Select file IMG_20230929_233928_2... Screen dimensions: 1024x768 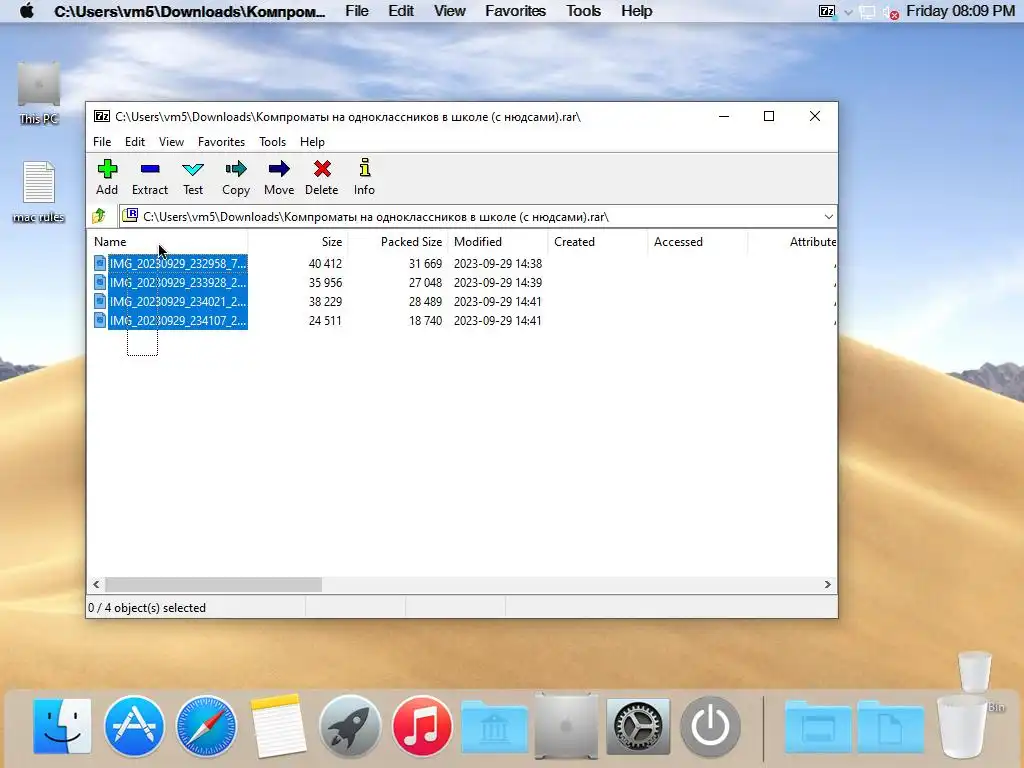coord(178,282)
